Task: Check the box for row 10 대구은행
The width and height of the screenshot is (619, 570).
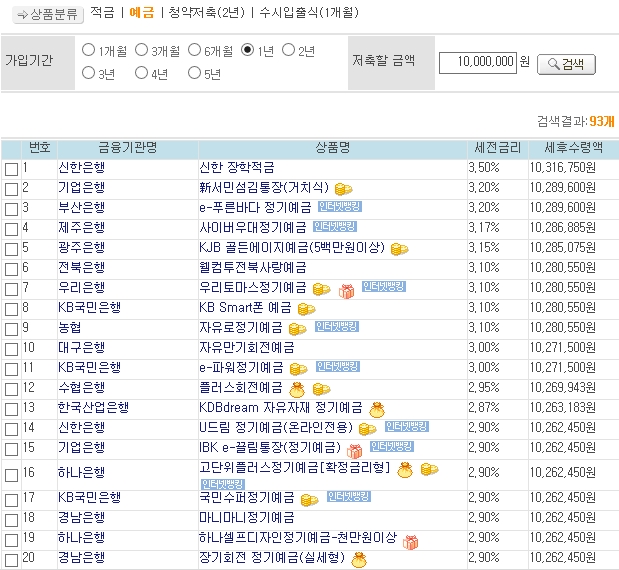Action: click(11, 349)
